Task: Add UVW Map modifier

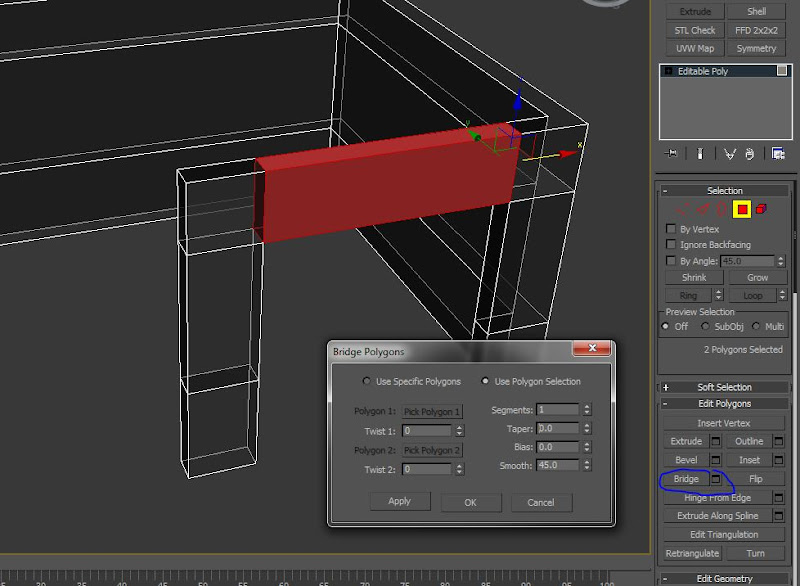Action: (695, 48)
